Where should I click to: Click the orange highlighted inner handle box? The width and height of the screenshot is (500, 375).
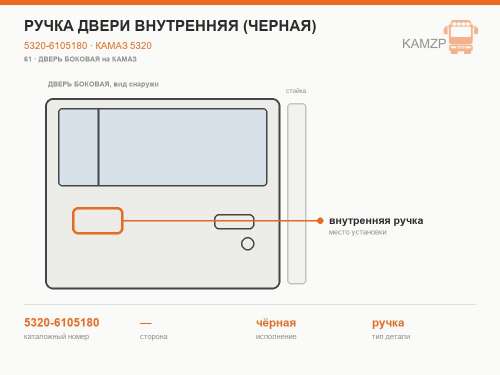[x=98, y=220]
